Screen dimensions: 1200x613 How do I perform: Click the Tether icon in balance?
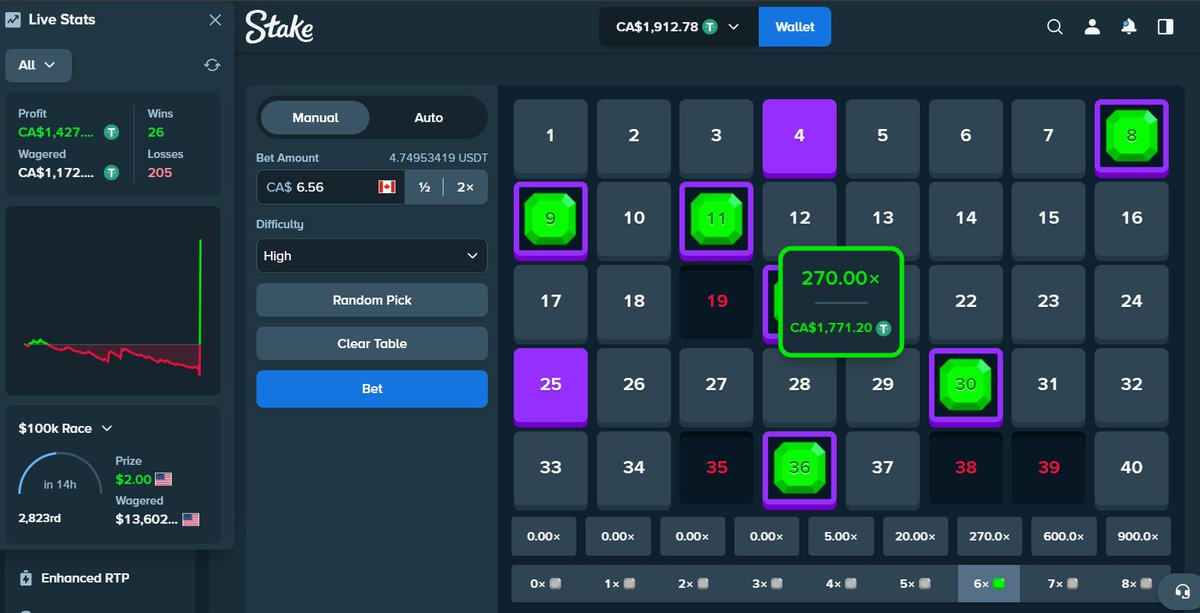(x=710, y=27)
